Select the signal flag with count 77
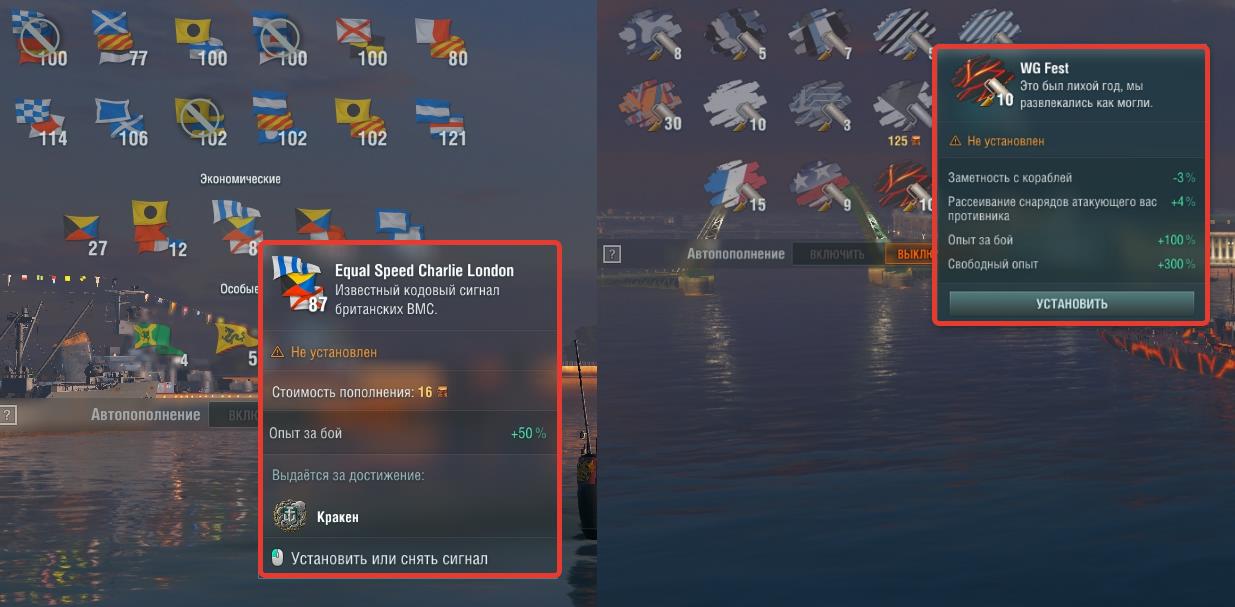Viewport: 1235px width, 607px height. (118, 38)
